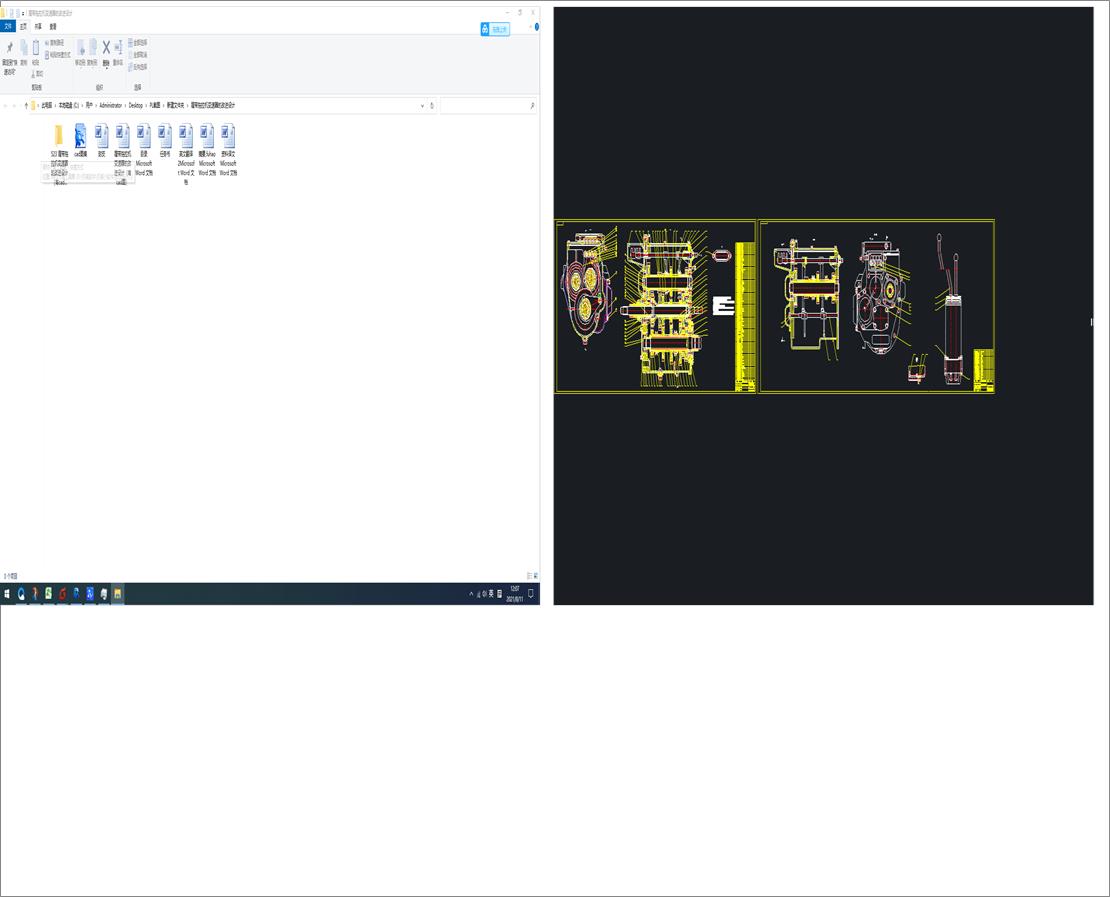
Task: Go up one folder level with the up arrow
Action: coord(26,105)
